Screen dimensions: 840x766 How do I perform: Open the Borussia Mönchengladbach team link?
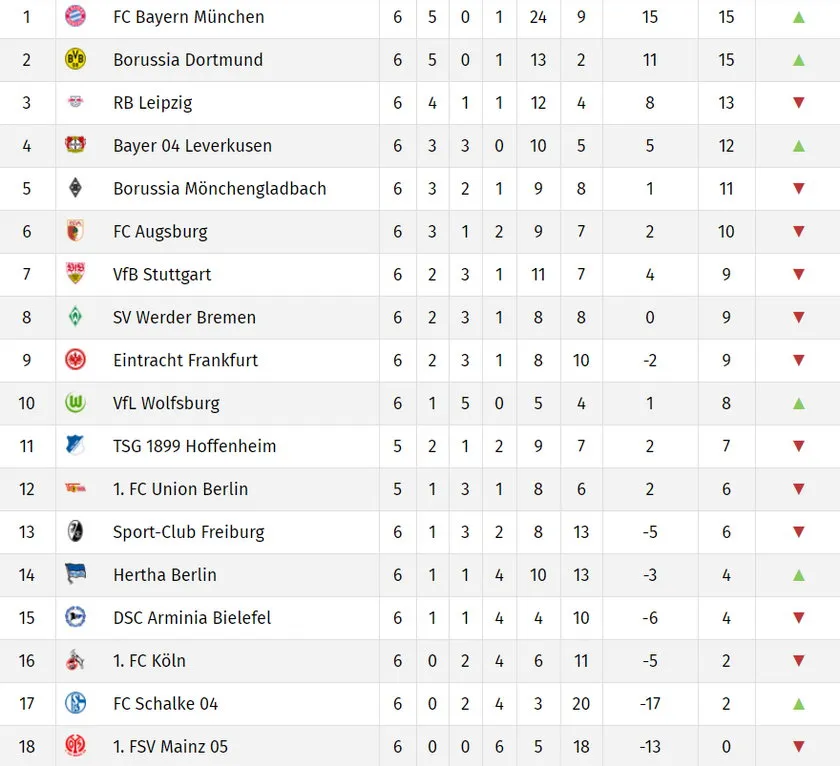pos(219,188)
